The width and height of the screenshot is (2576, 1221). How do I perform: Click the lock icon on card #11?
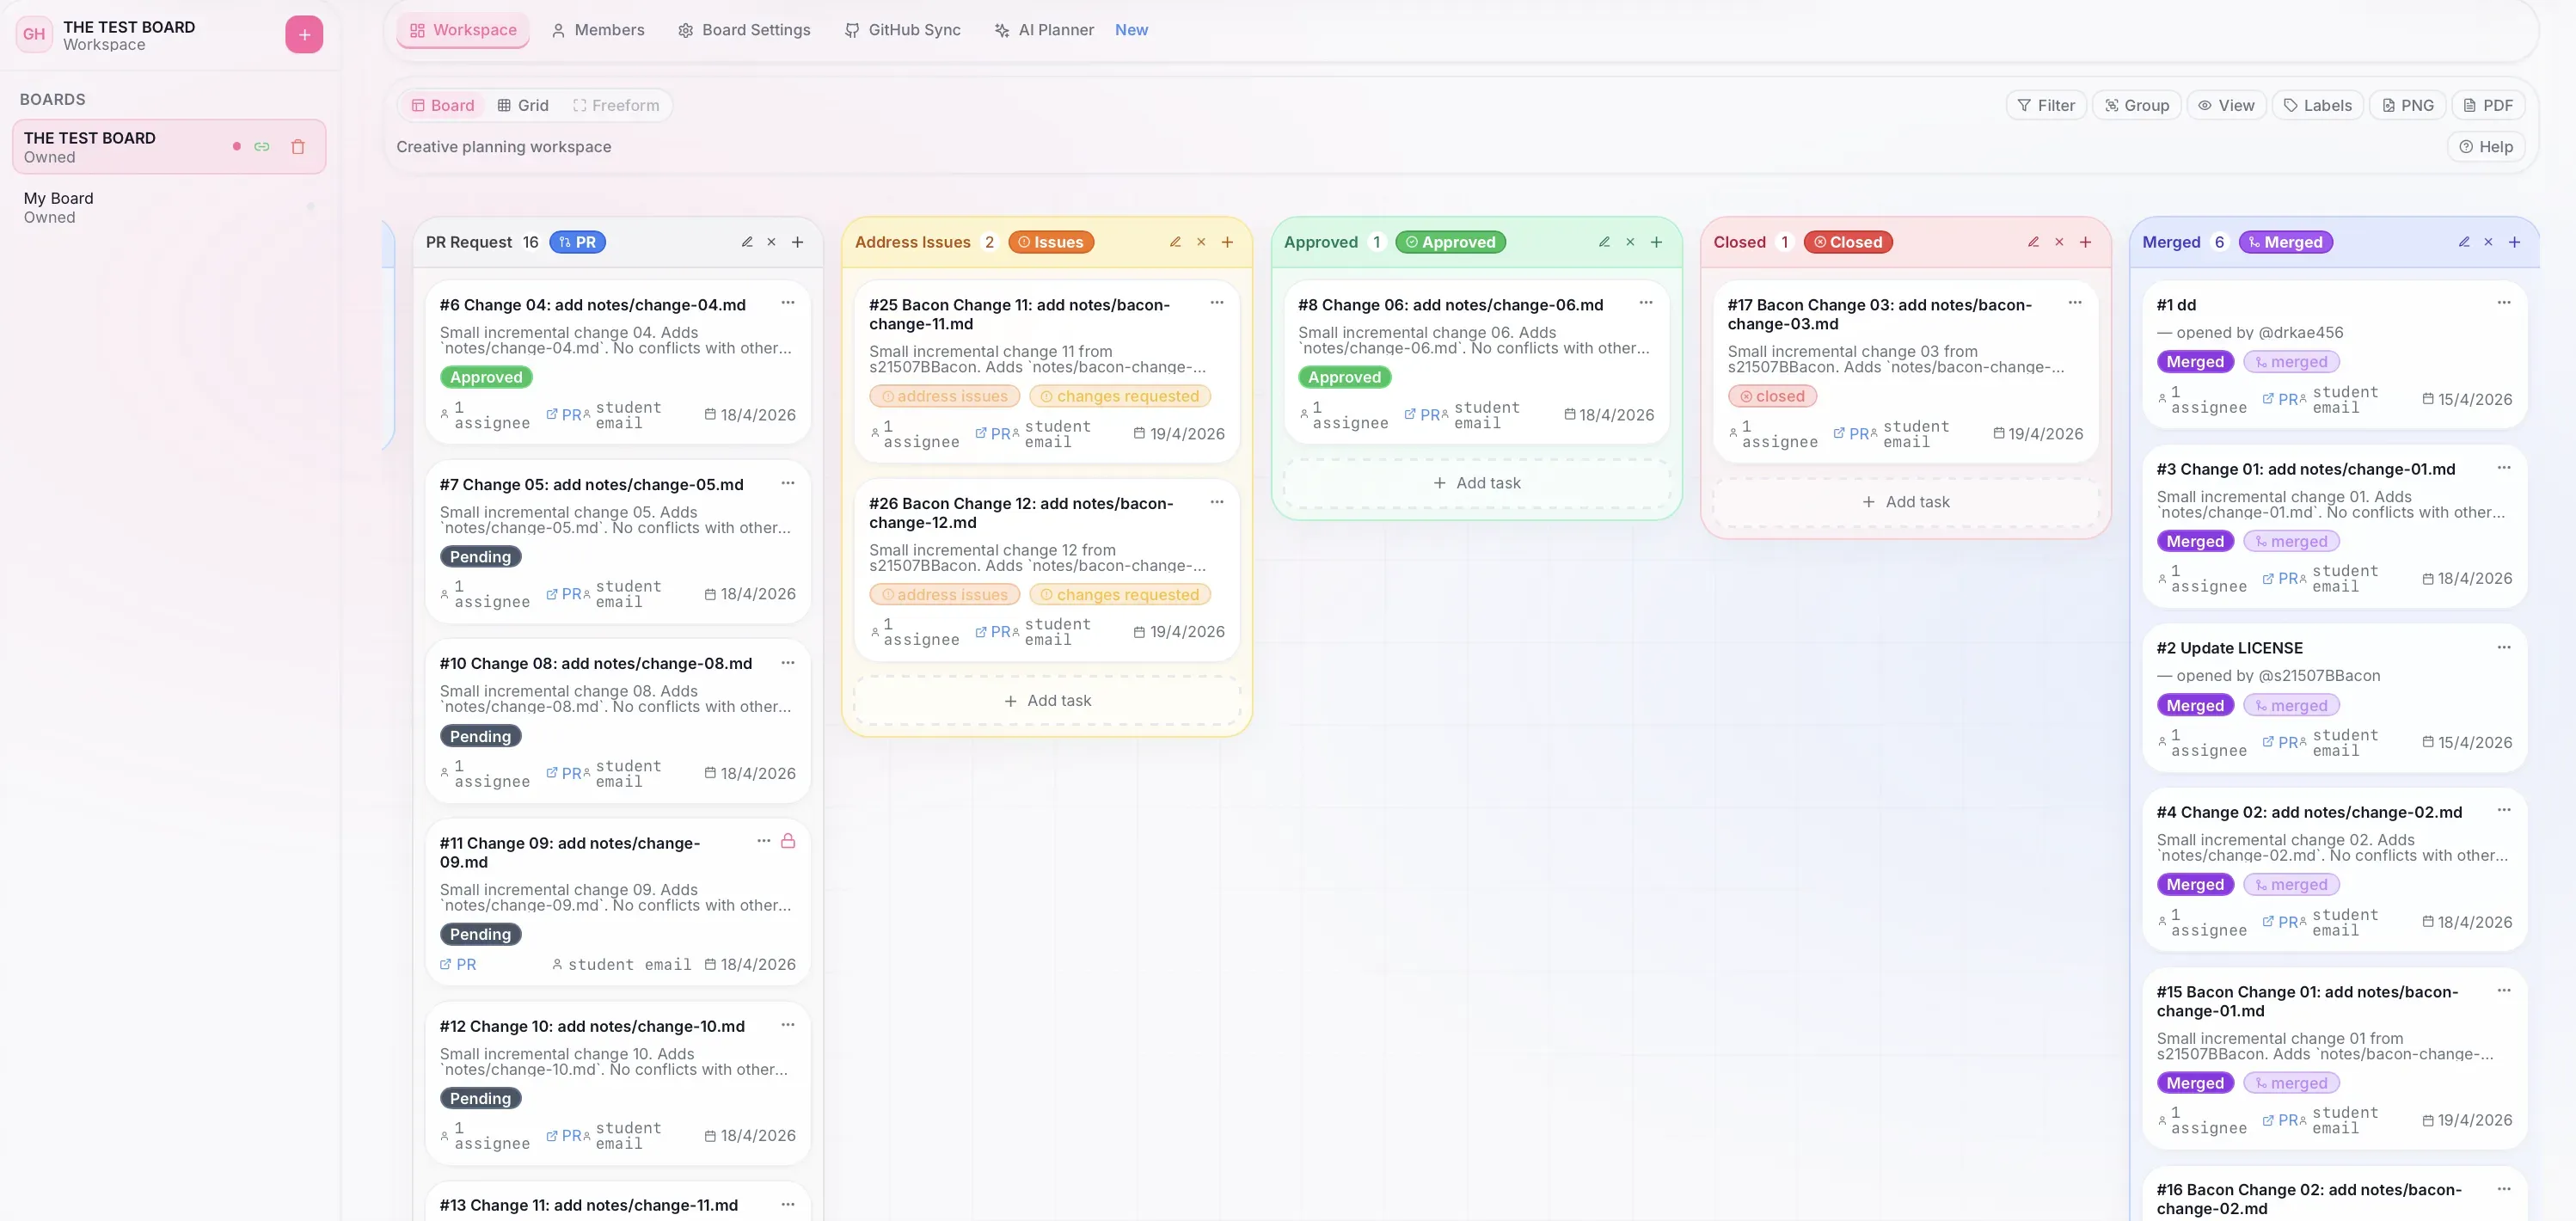pyautogui.click(x=788, y=841)
